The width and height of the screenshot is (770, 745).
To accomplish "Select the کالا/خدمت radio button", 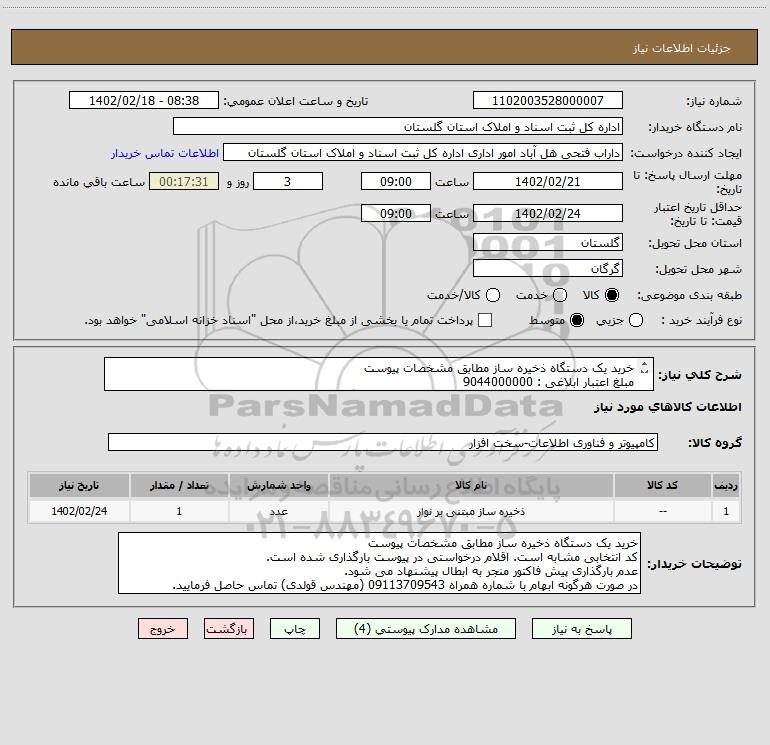I will (x=493, y=295).
